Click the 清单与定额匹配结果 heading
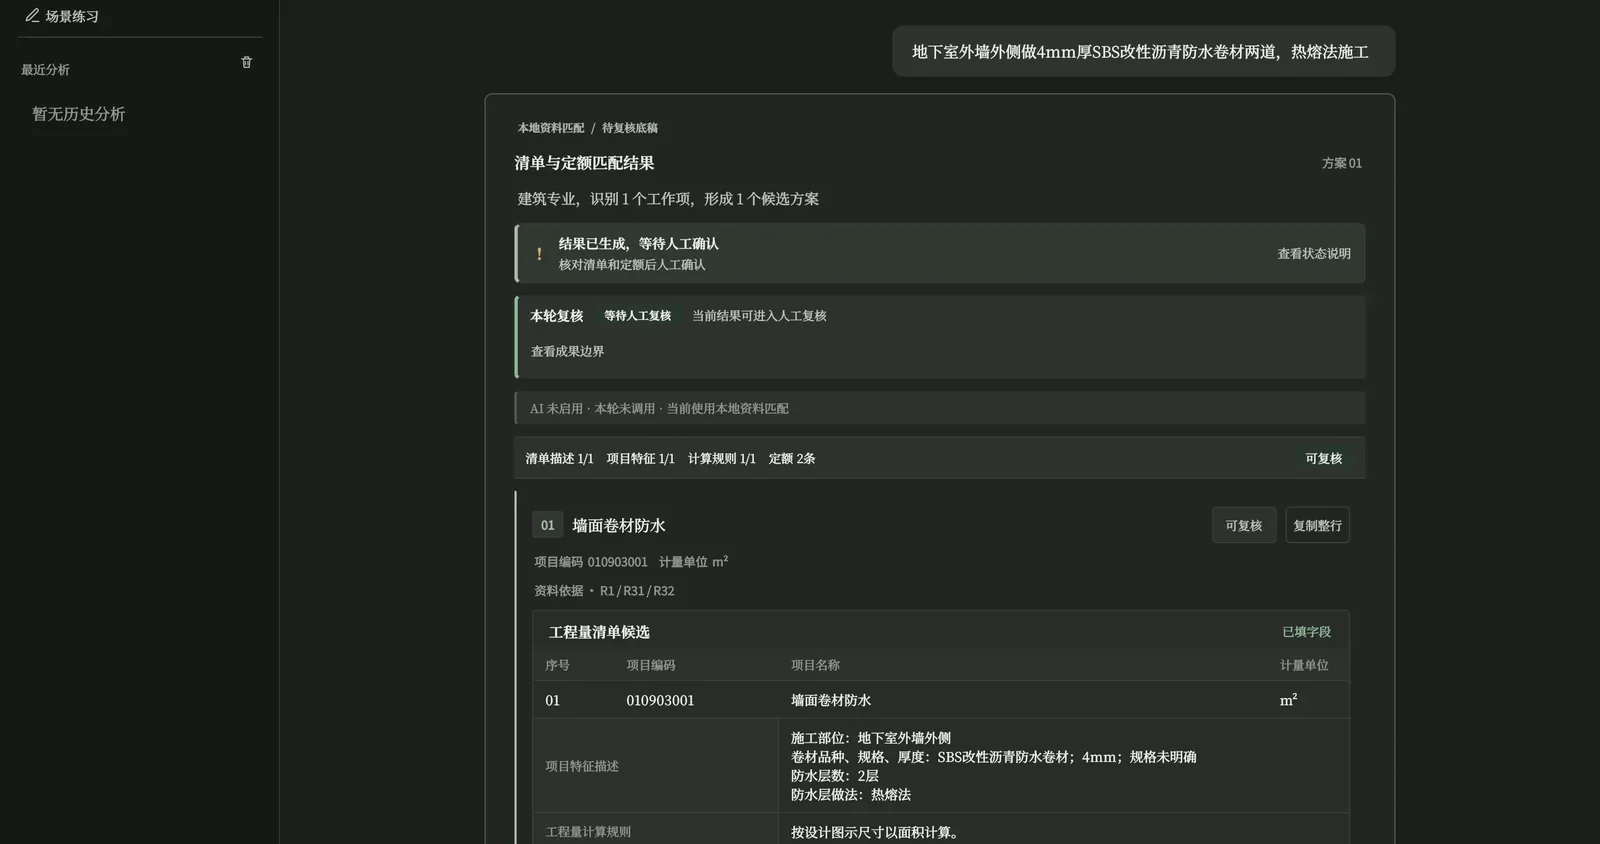This screenshot has width=1600, height=844. coord(584,163)
